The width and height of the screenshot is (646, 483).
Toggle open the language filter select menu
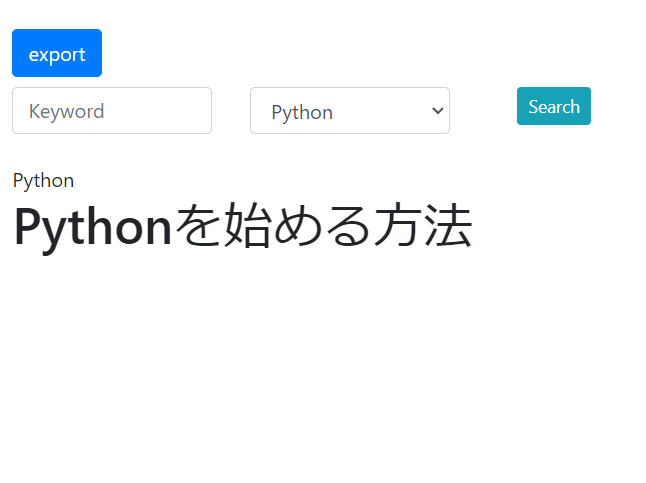349,111
